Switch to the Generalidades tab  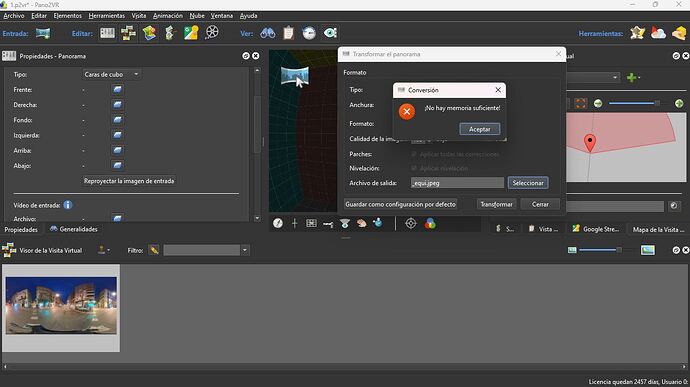pyautogui.click(x=73, y=229)
